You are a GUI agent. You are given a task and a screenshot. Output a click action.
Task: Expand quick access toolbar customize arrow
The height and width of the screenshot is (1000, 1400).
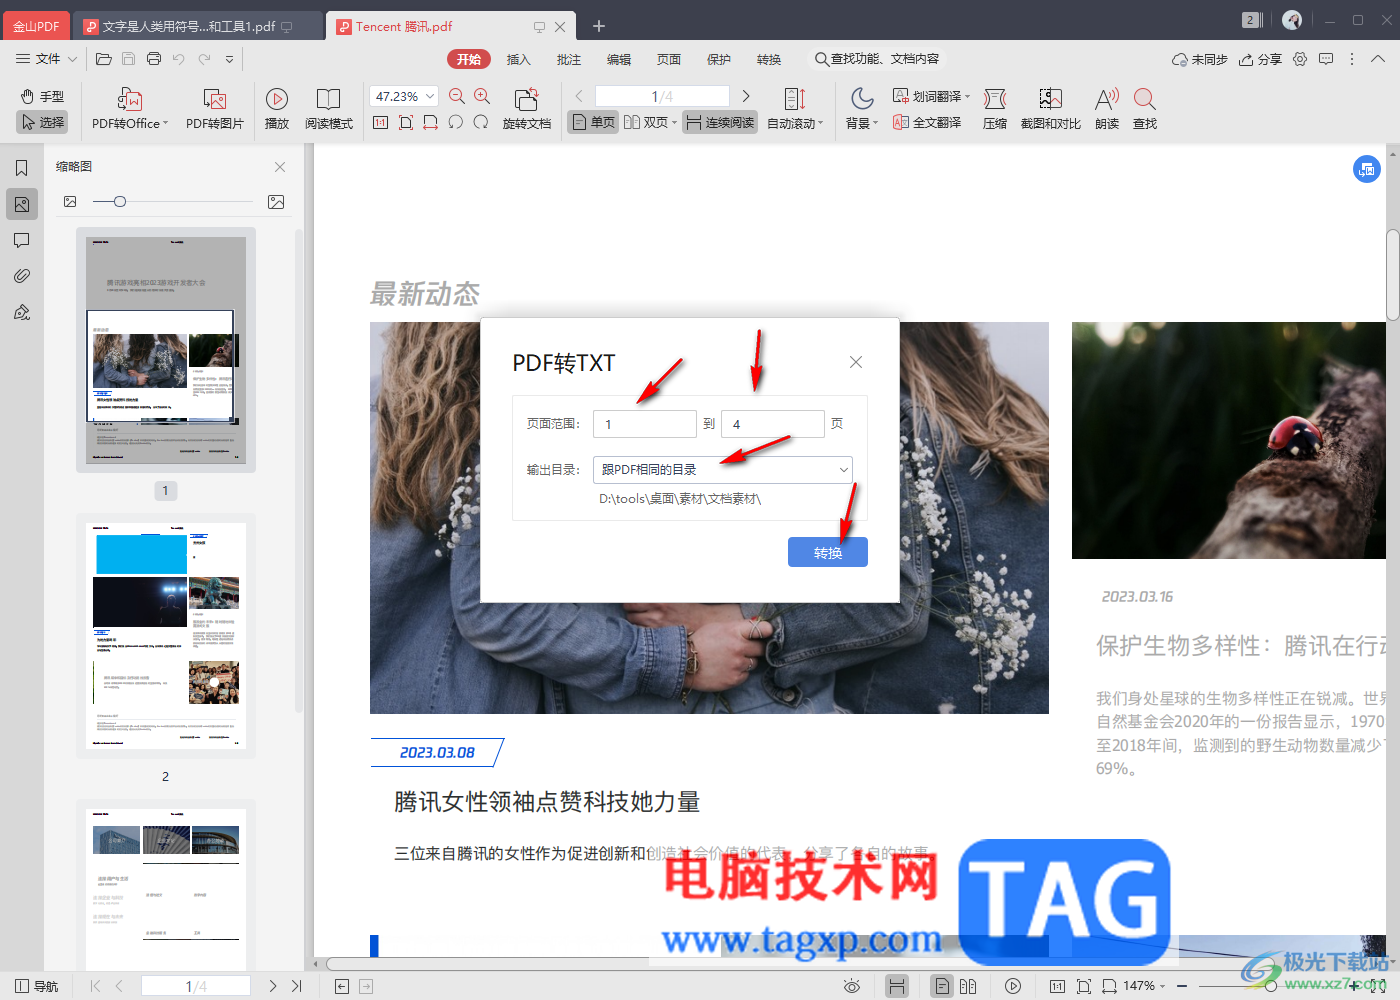[x=229, y=59]
